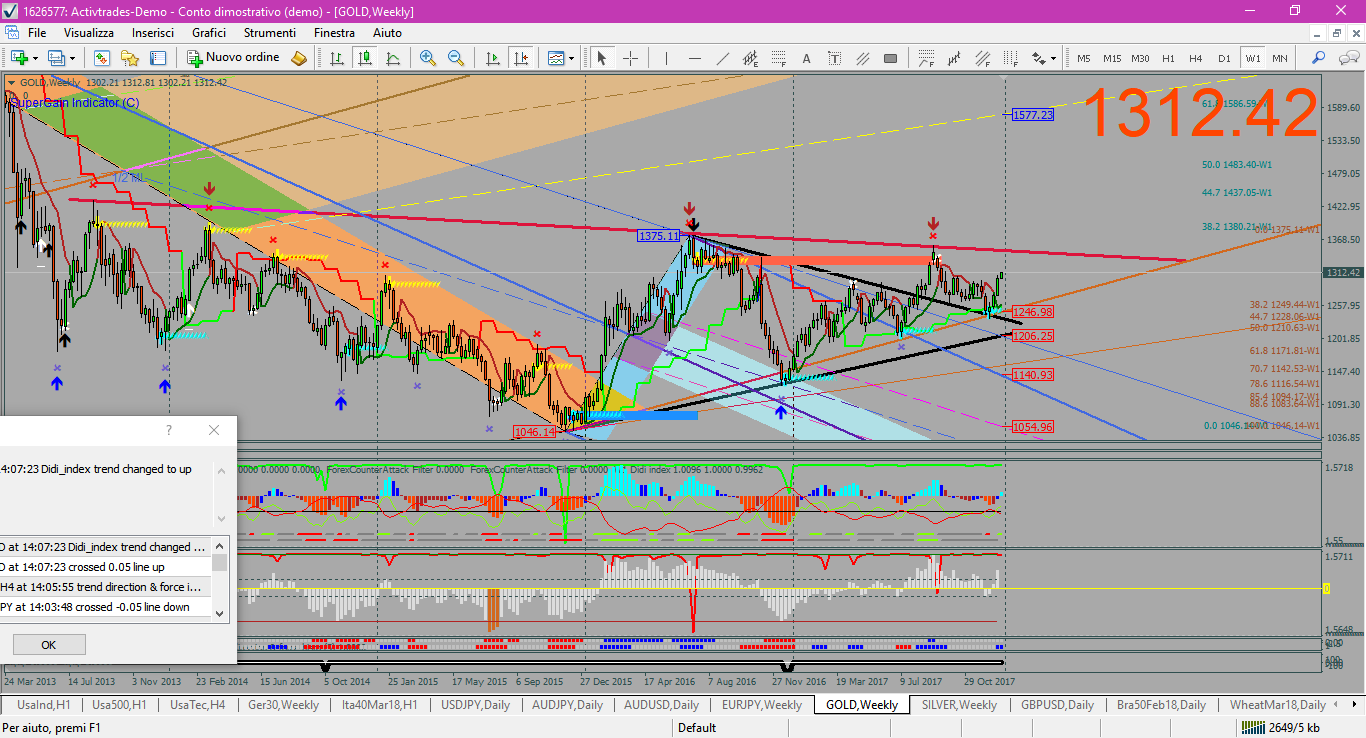Switch to the SILVER,Weekly chart tab

coord(959,705)
